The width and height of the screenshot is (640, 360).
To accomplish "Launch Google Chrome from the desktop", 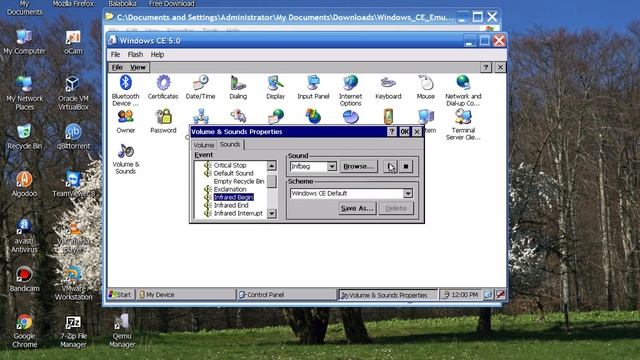I will pos(24,331).
